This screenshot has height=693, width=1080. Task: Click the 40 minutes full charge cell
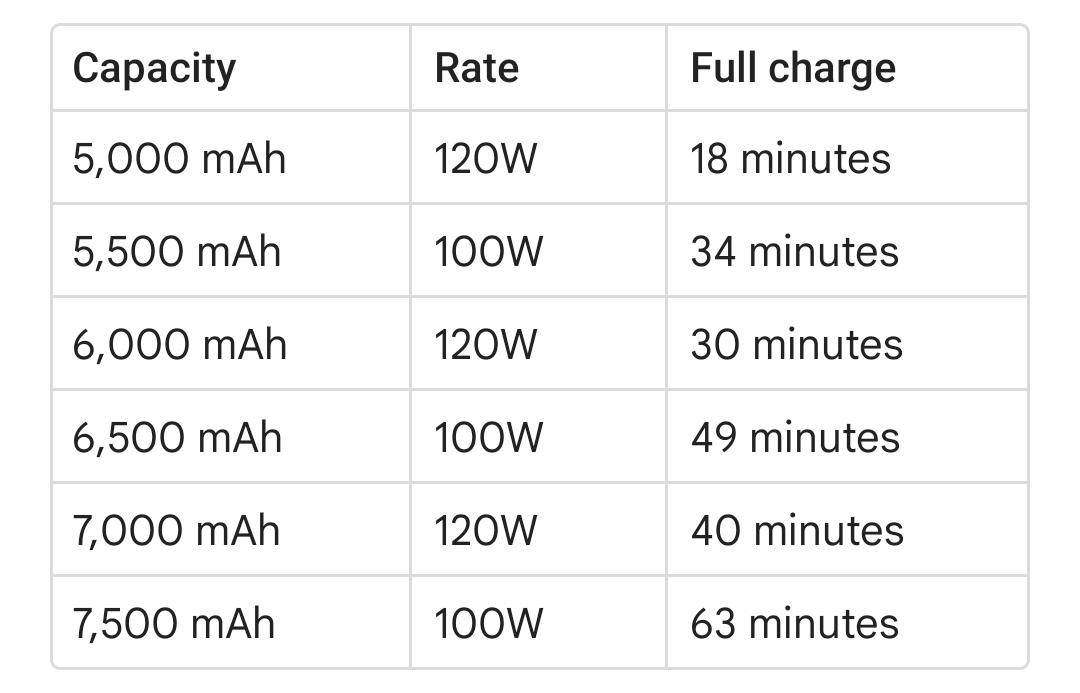pyautogui.click(x=797, y=530)
